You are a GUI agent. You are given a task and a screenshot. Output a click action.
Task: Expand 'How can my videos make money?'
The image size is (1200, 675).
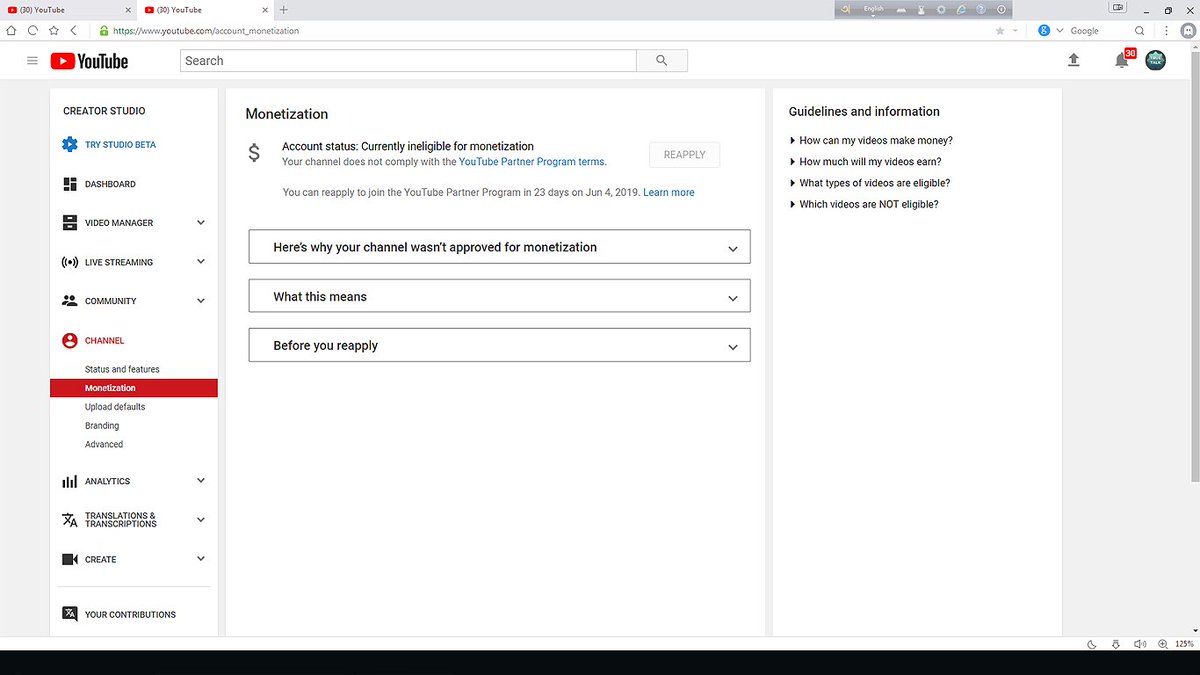click(x=871, y=141)
